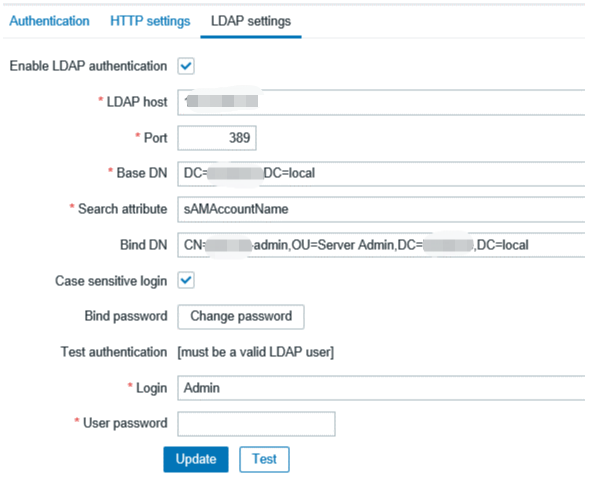Click the "Enable LDAP authentication" label text

tap(88, 66)
